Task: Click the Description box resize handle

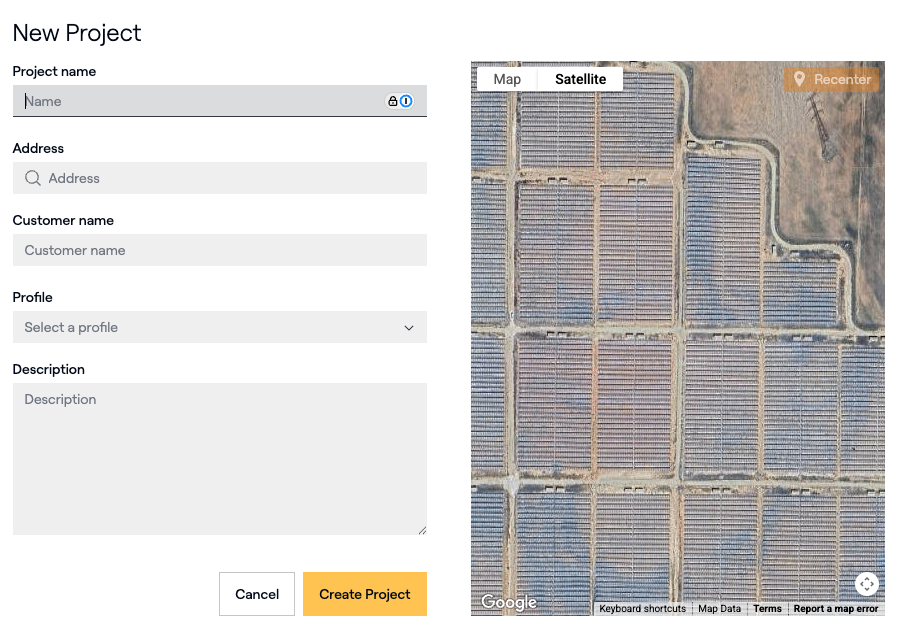Action: (422, 530)
